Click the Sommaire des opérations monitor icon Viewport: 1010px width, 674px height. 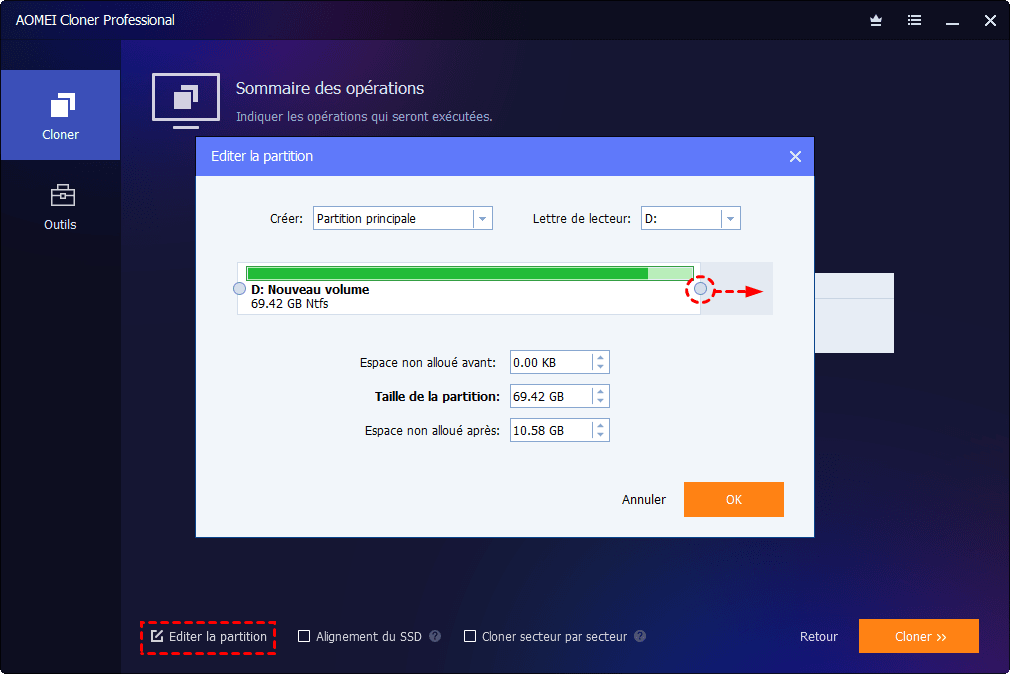click(186, 101)
